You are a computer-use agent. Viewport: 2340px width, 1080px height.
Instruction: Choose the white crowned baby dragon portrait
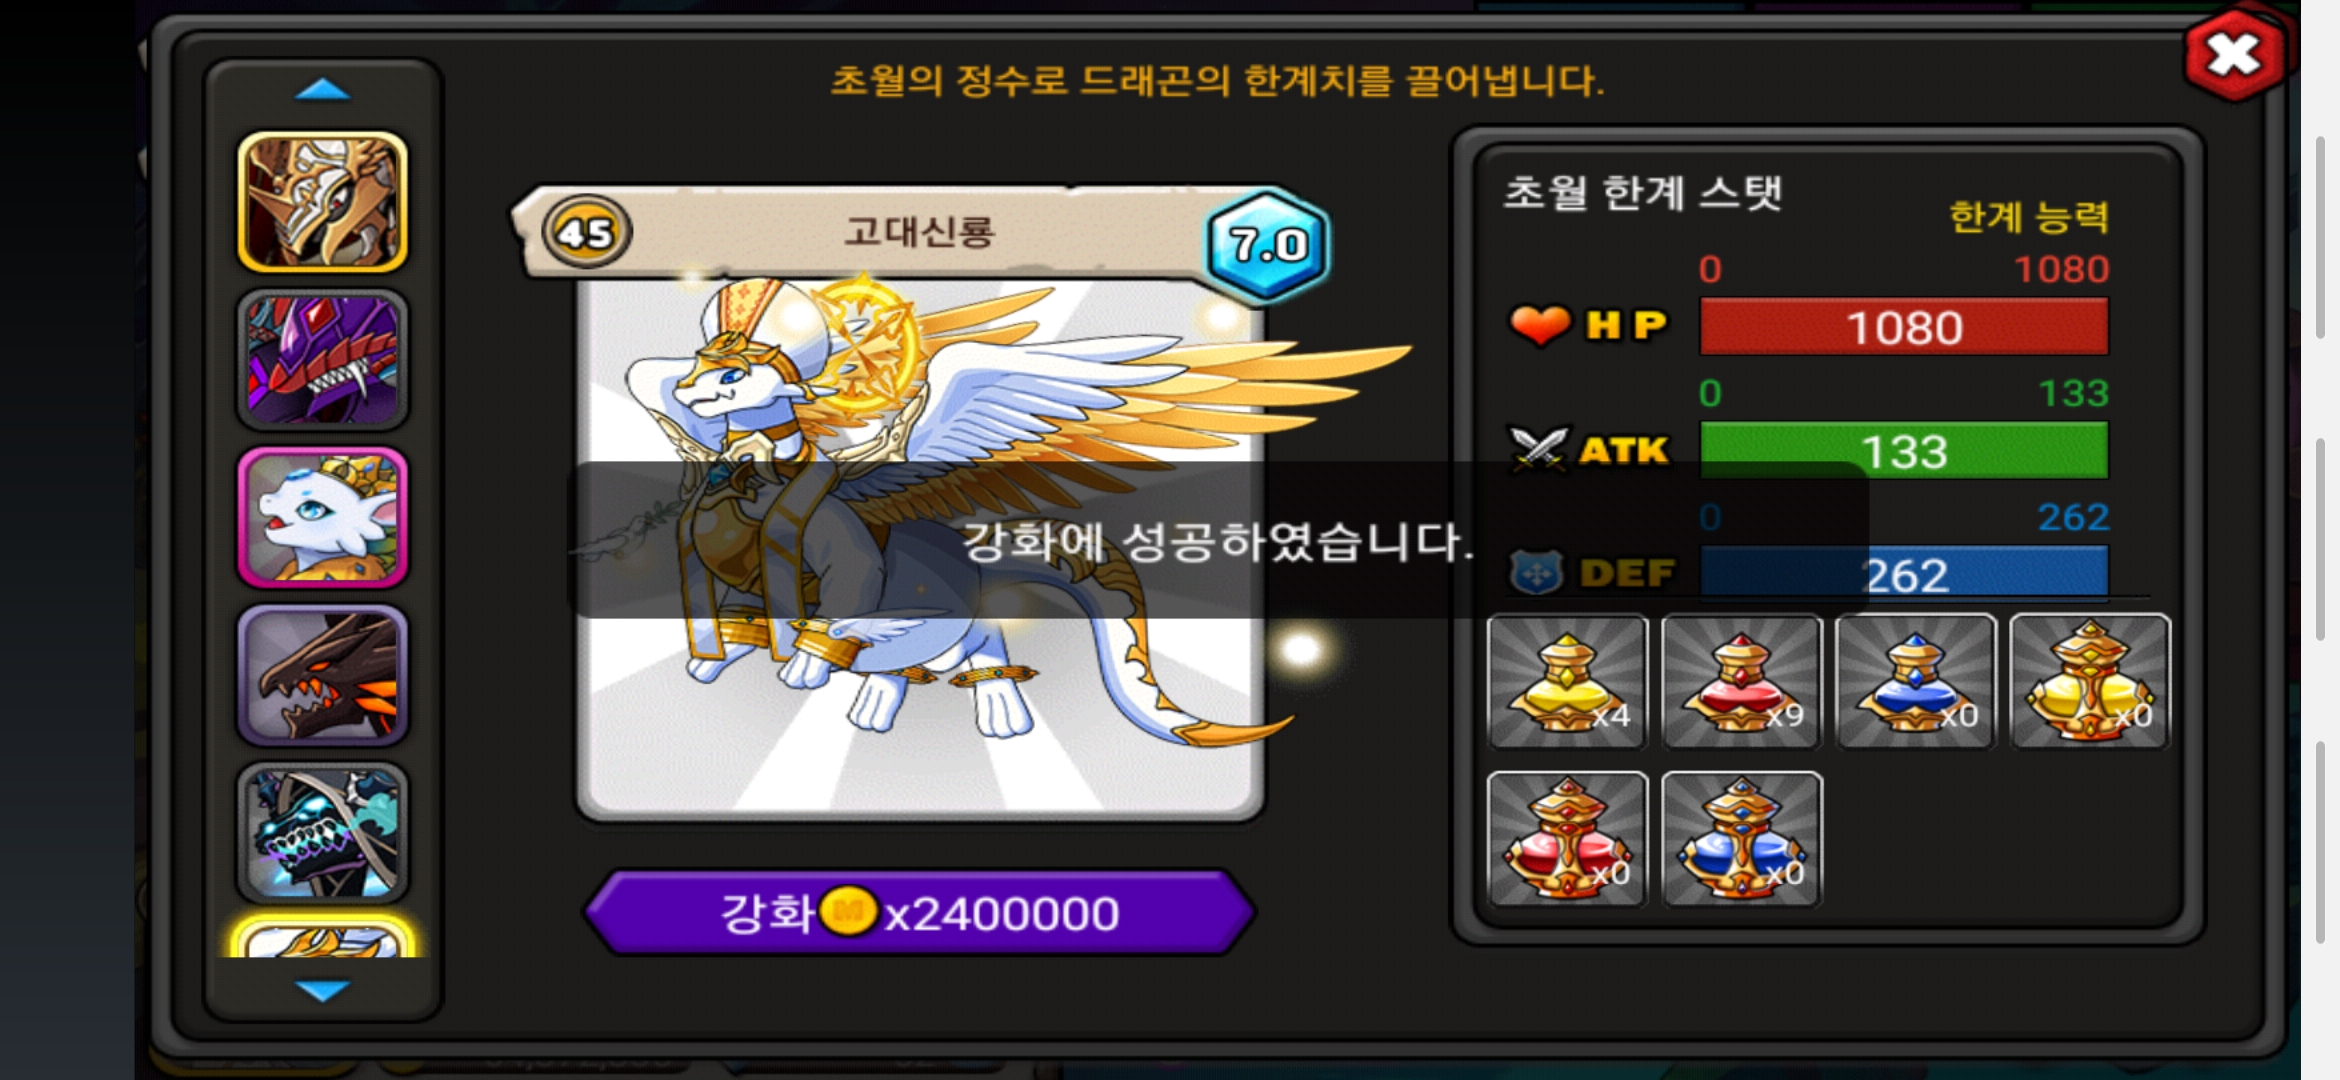click(322, 517)
